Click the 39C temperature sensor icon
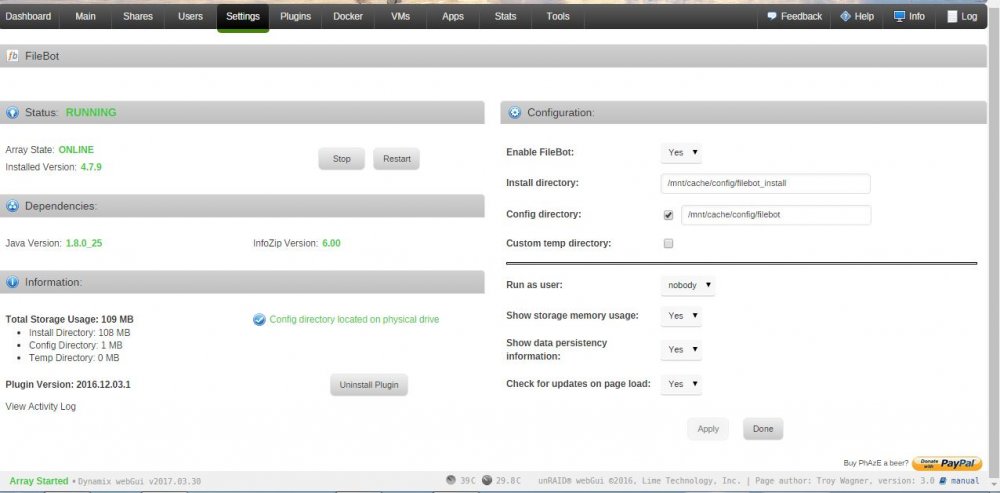The height and width of the screenshot is (493, 1000). coord(451,480)
